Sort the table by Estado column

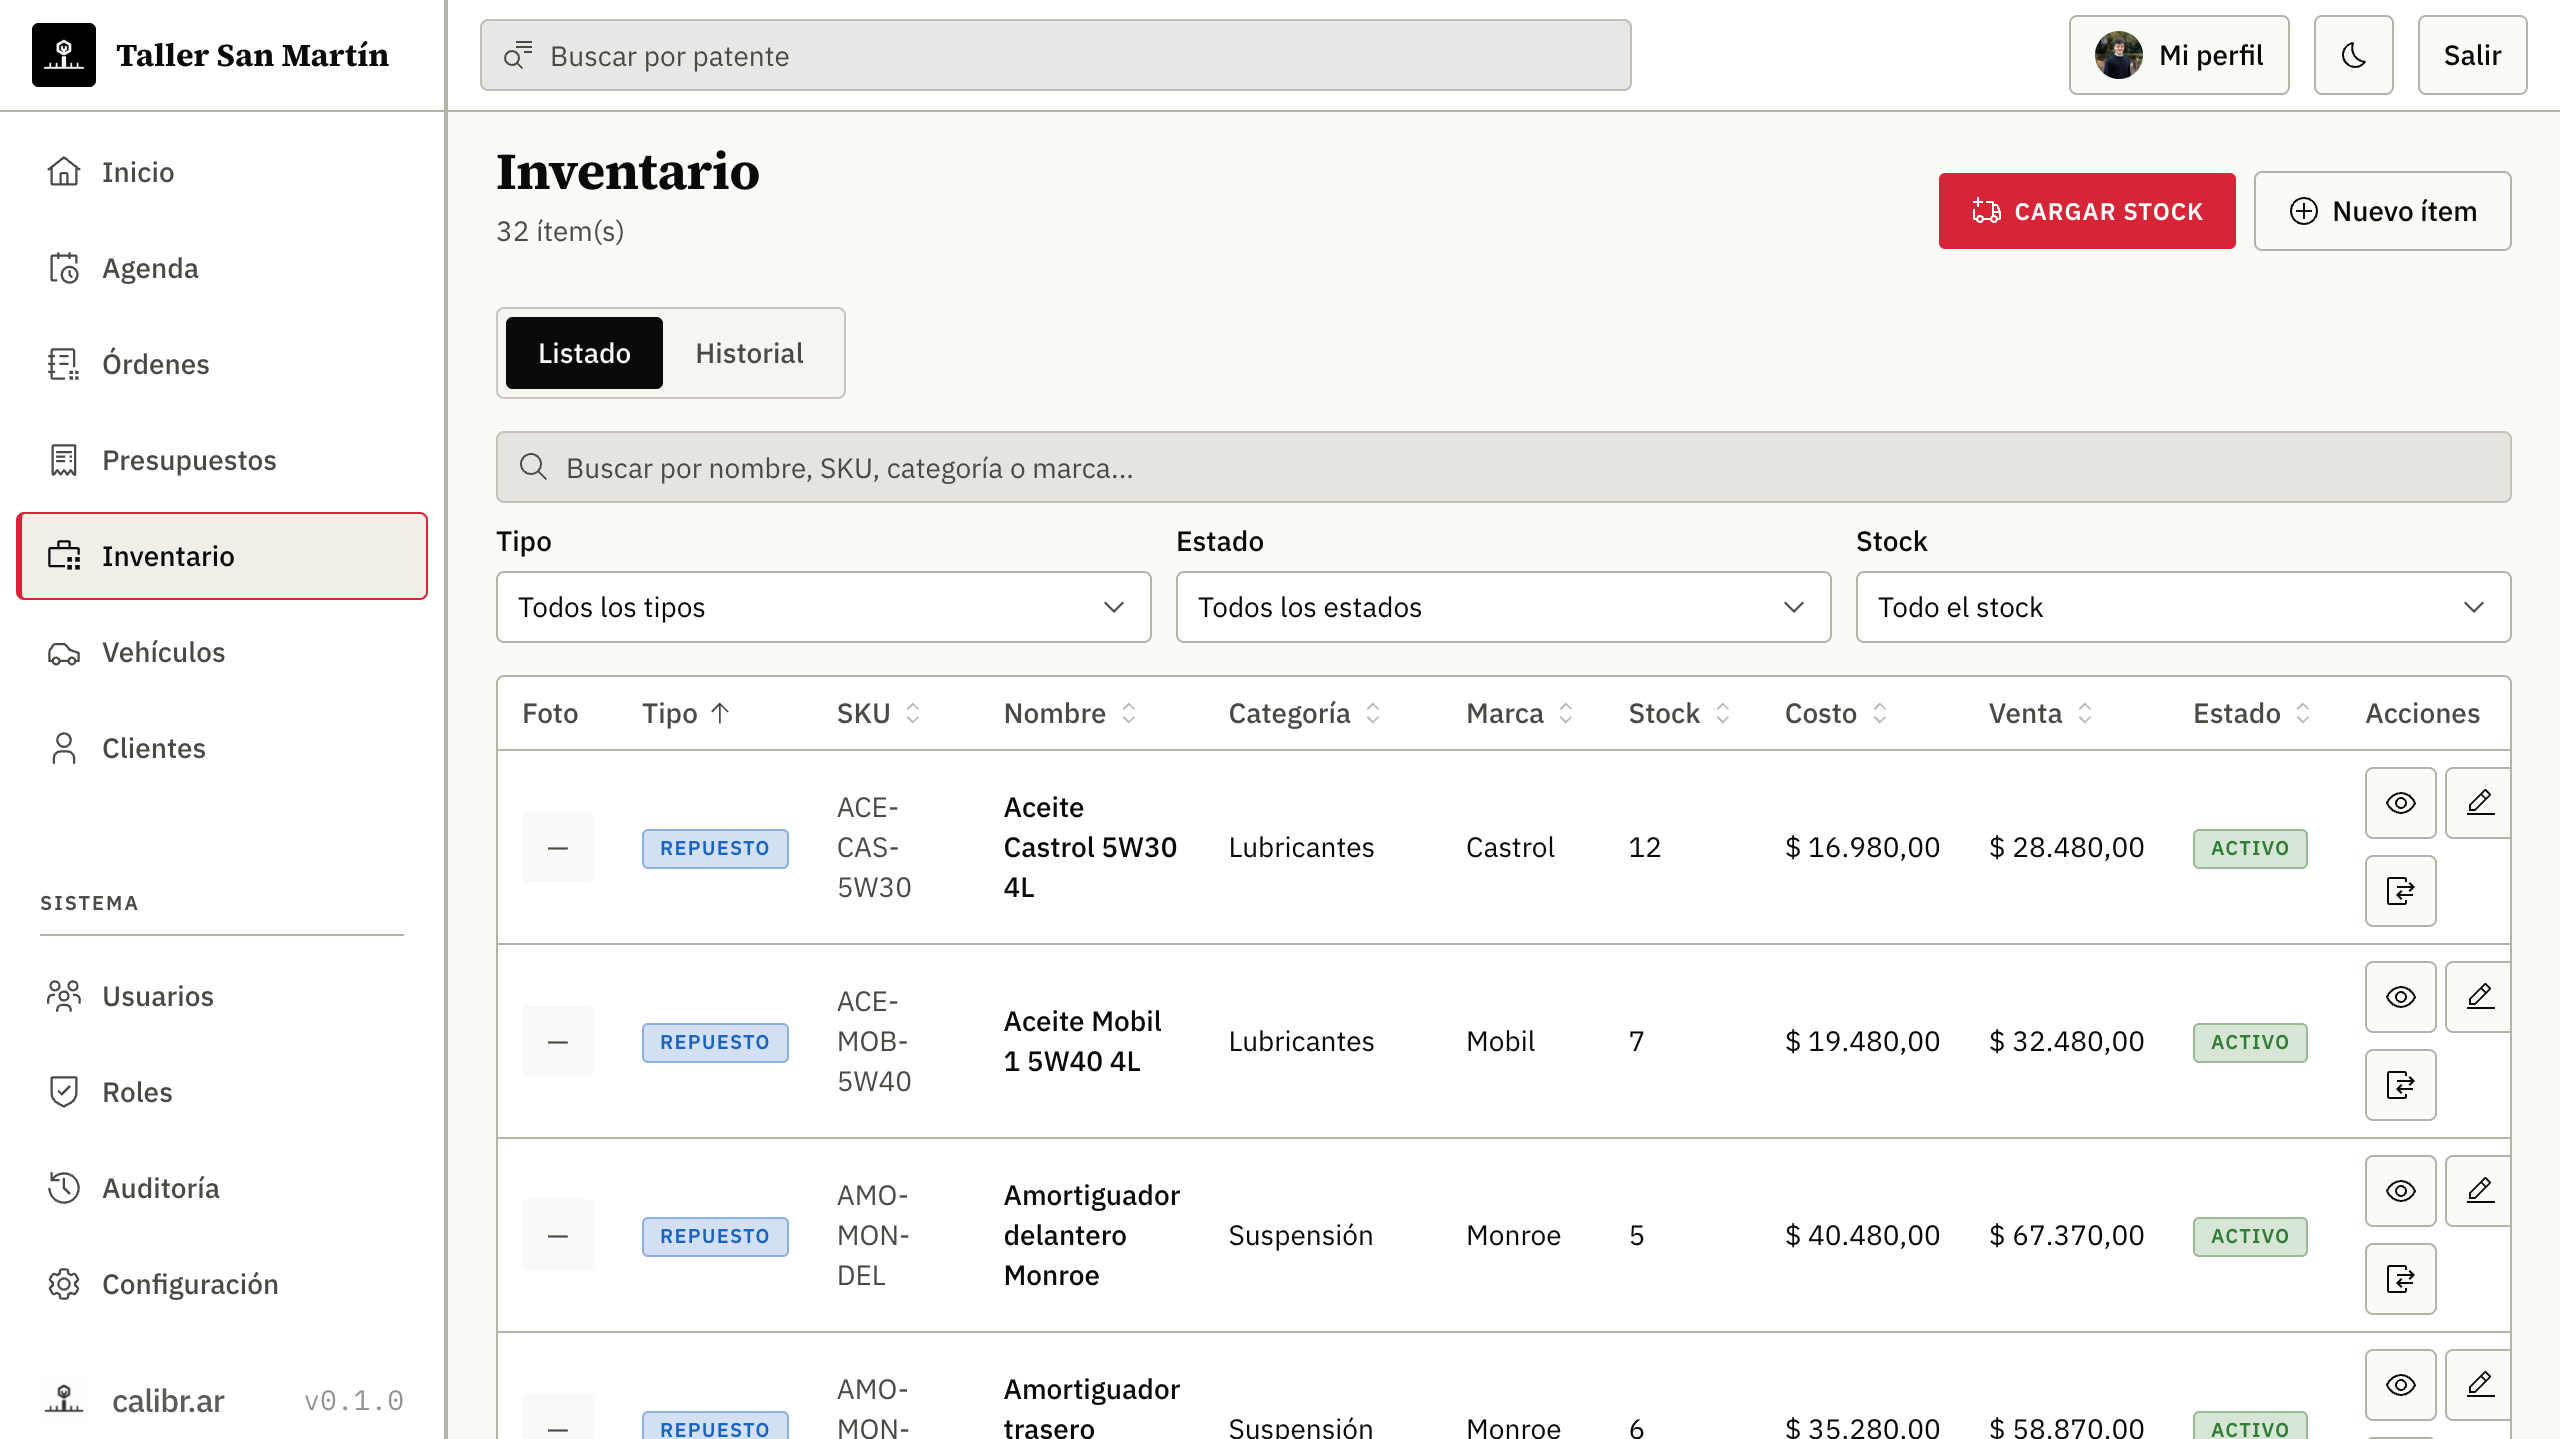(2251, 713)
